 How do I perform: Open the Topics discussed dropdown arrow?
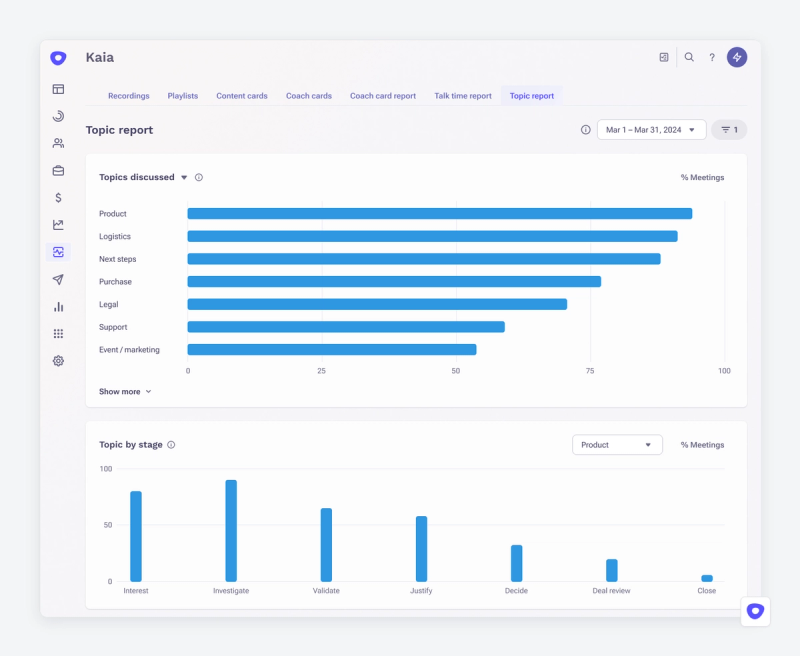coord(184,178)
